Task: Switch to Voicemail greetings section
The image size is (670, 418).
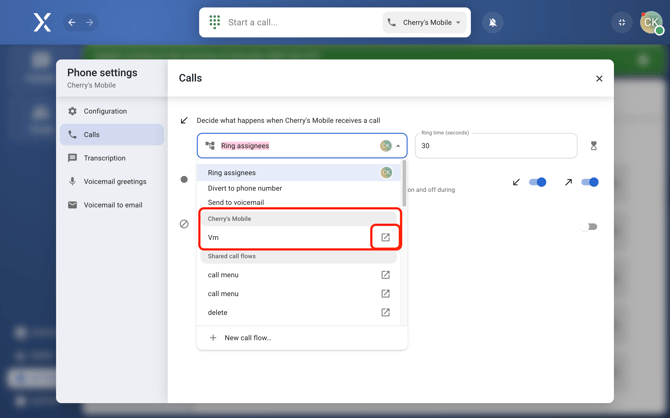Action: (x=115, y=182)
